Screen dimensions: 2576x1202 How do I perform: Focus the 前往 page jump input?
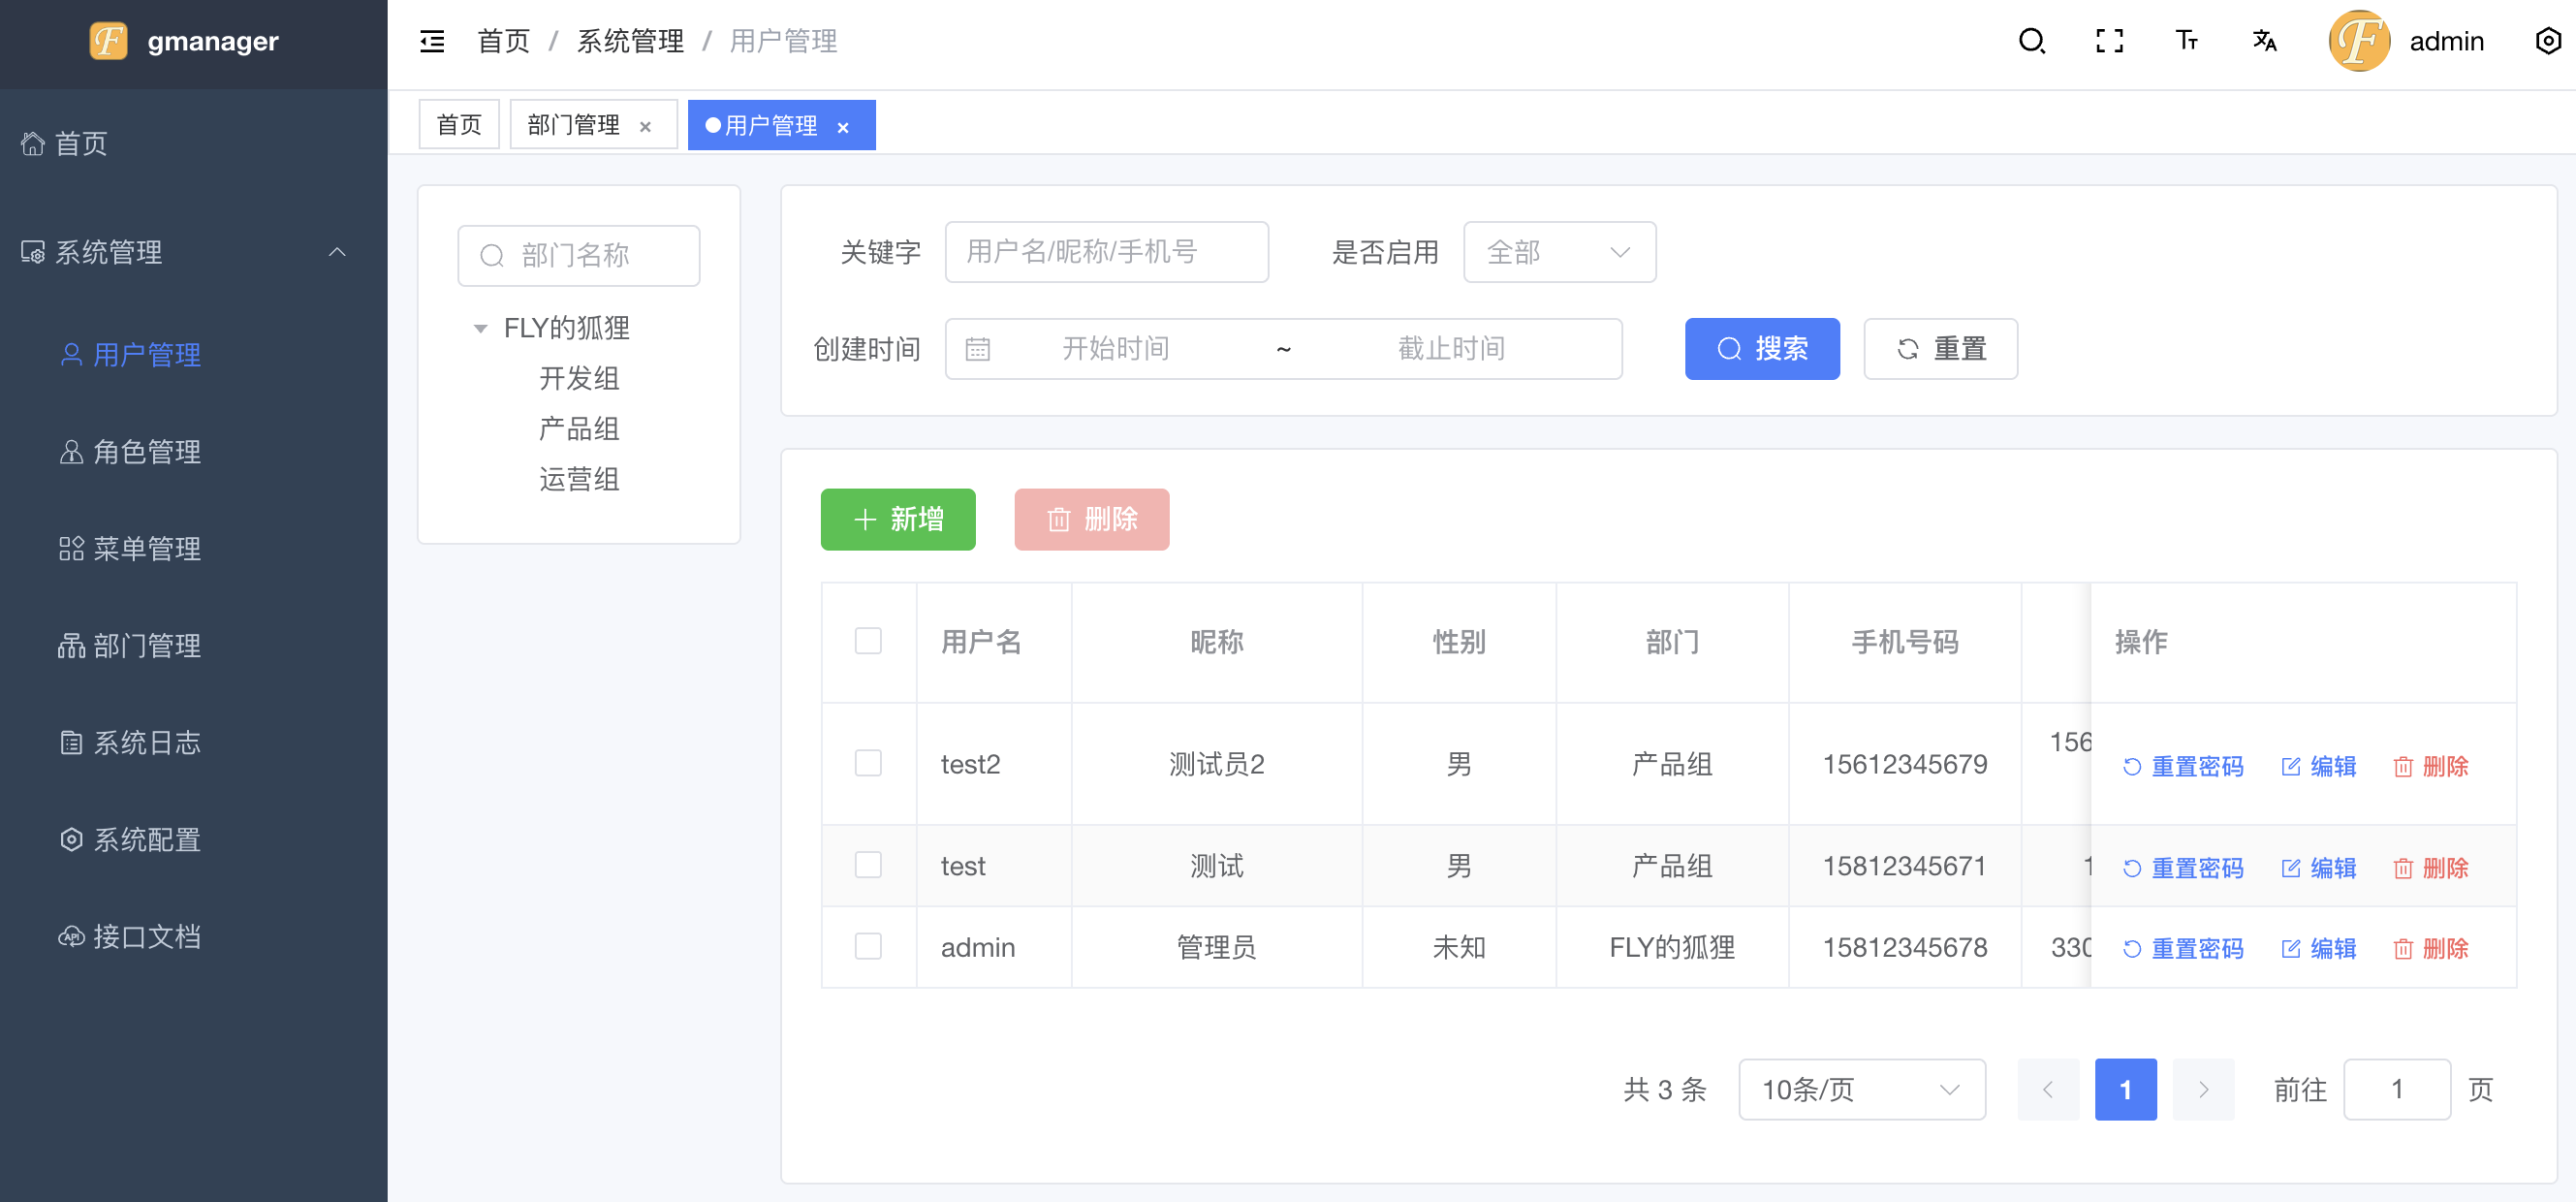pyautogui.click(x=2397, y=1089)
